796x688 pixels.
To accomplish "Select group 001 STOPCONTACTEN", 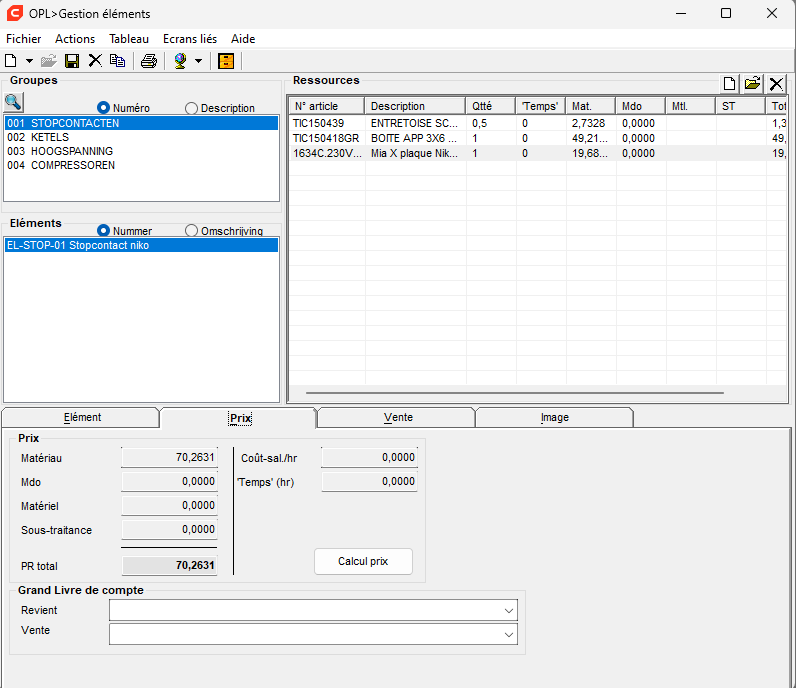I will [141, 123].
